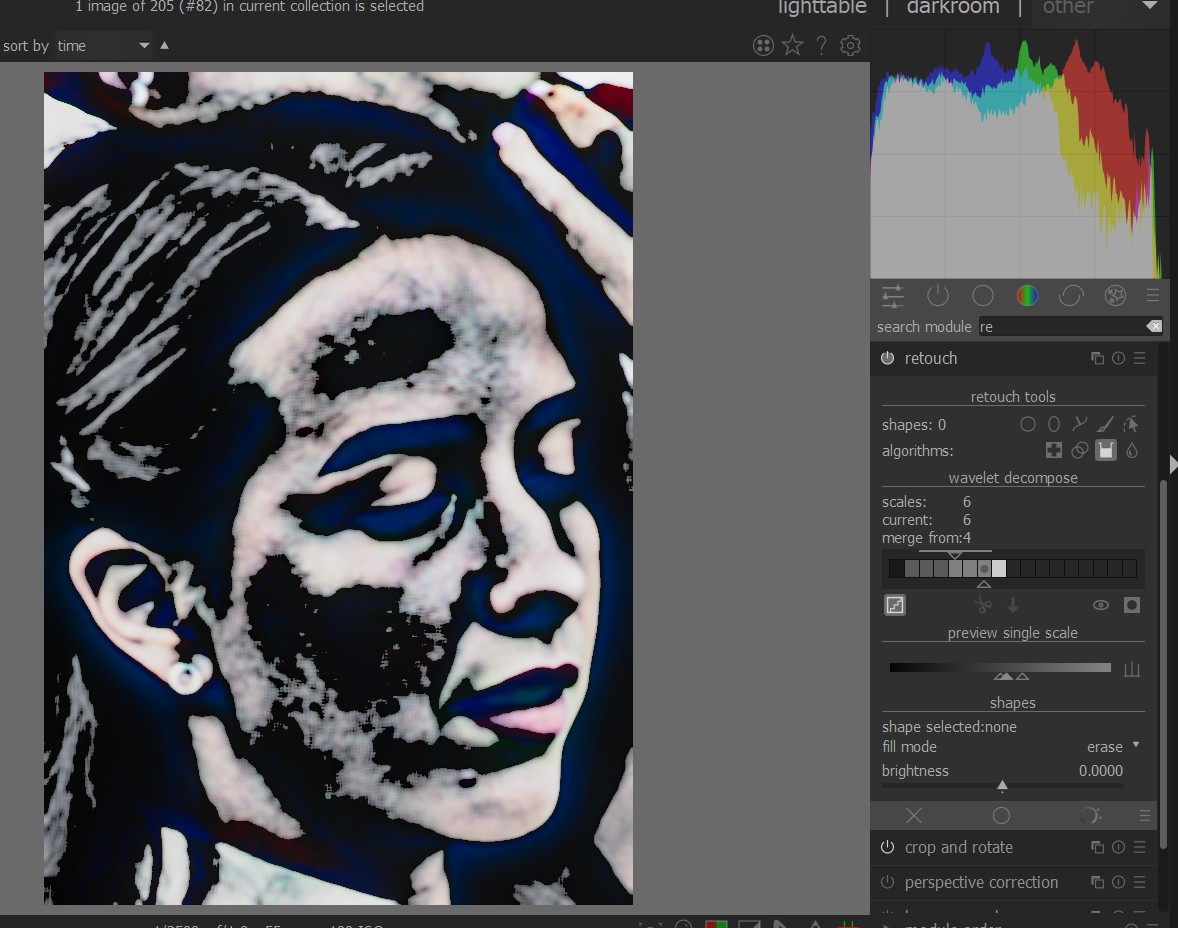
Task: Select uniformly blend circle icon
Action: [1001, 815]
